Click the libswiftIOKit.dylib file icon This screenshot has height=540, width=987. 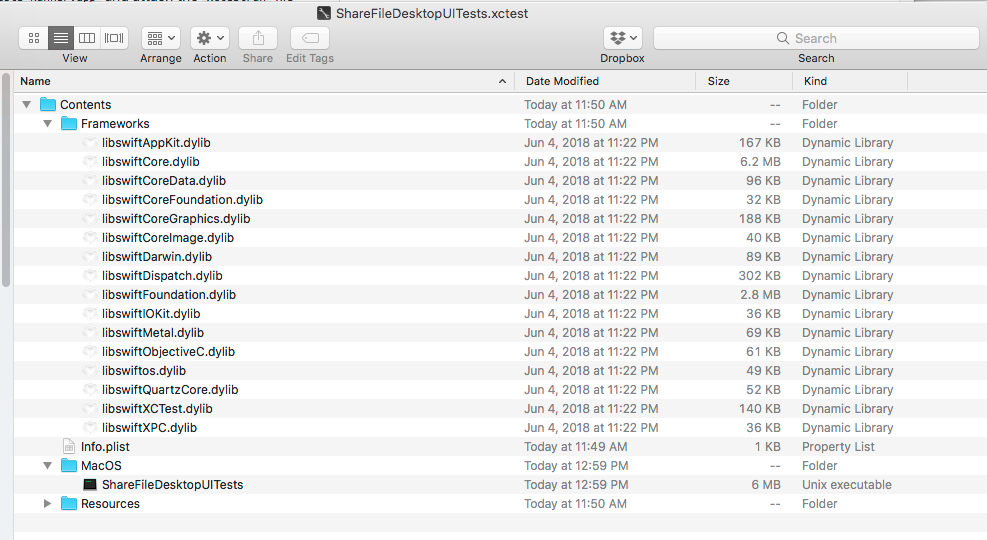[90, 313]
